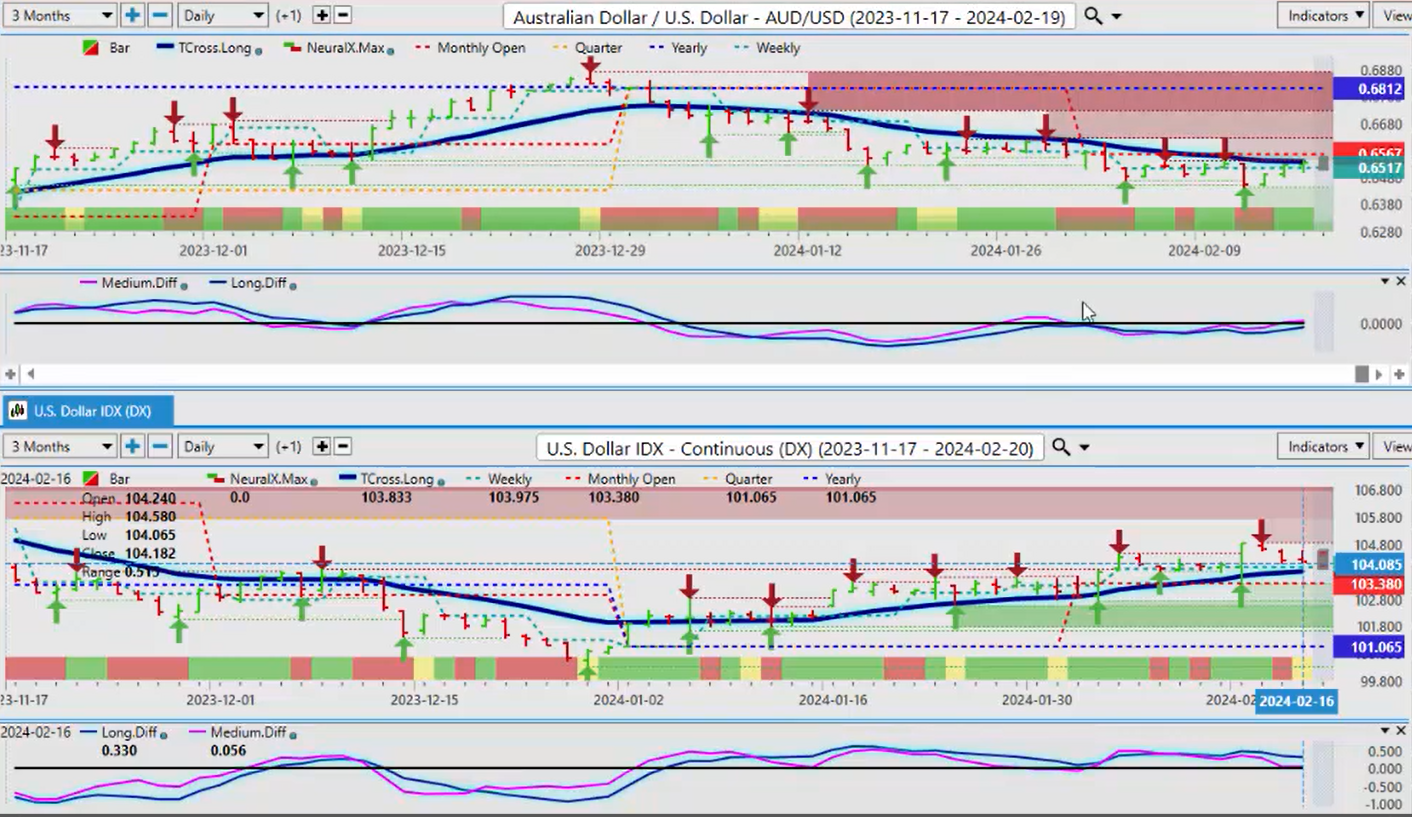This screenshot has width=1412, height=817.
Task: Open the Indicators dropdown on the AUD/USD chart
Action: (1324, 15)
